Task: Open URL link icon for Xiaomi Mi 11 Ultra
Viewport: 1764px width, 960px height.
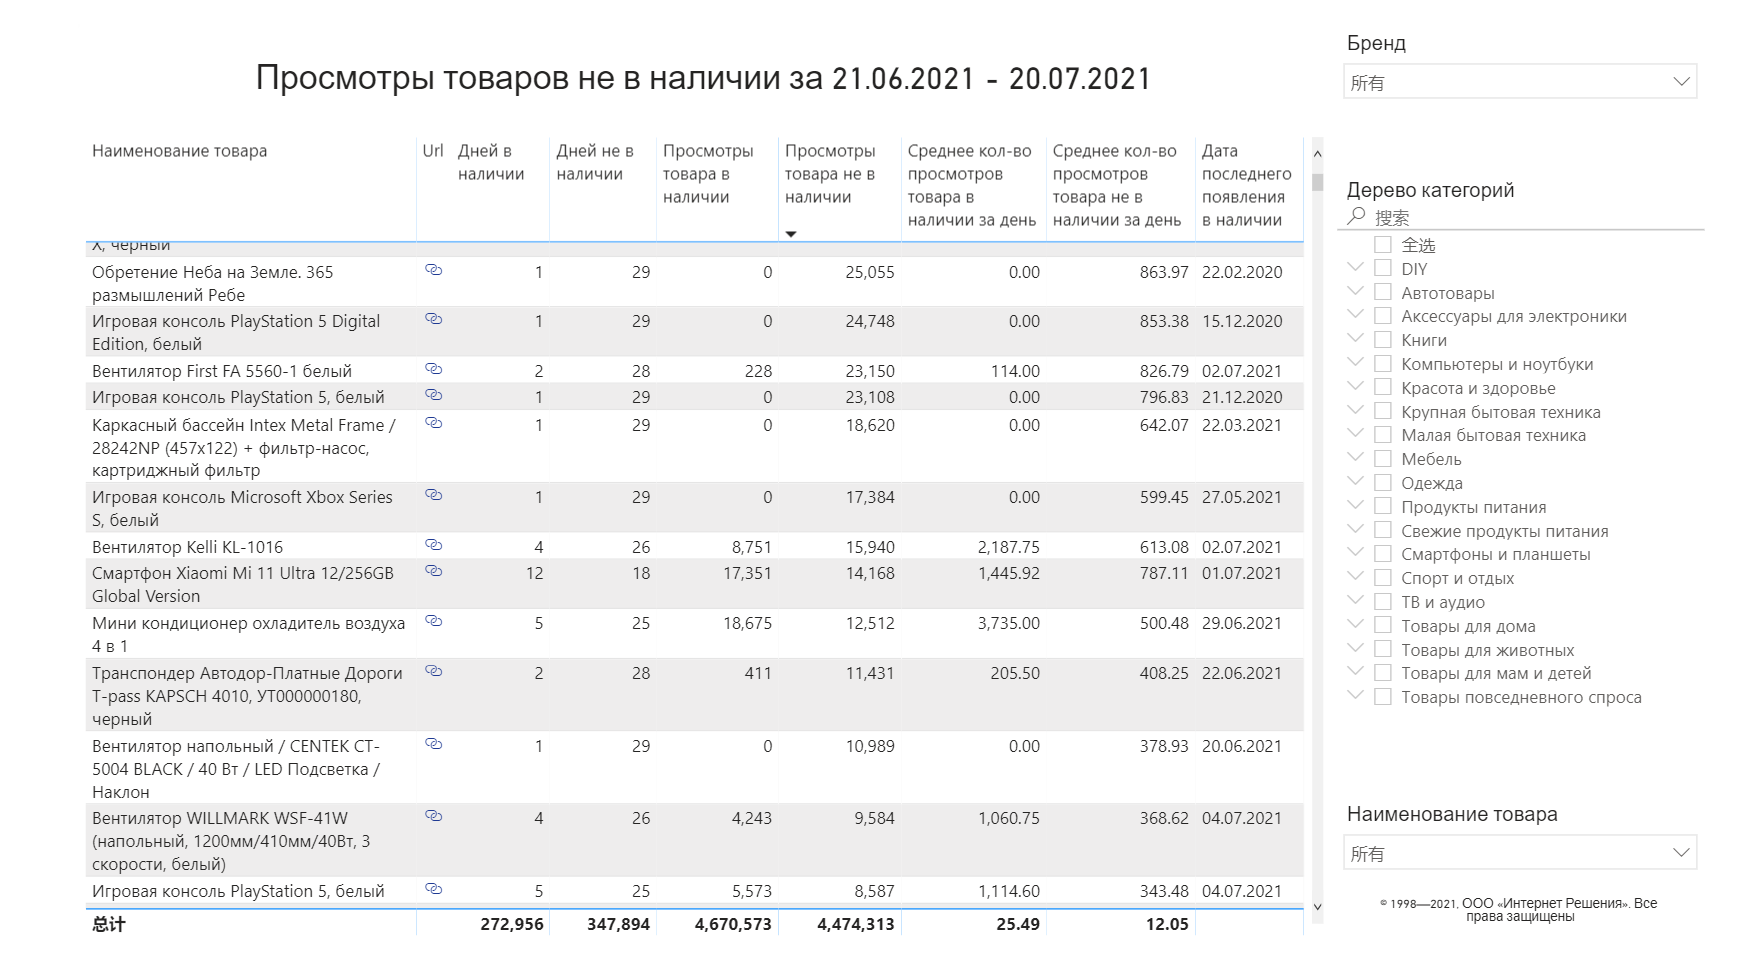Action: pos(433,571)
